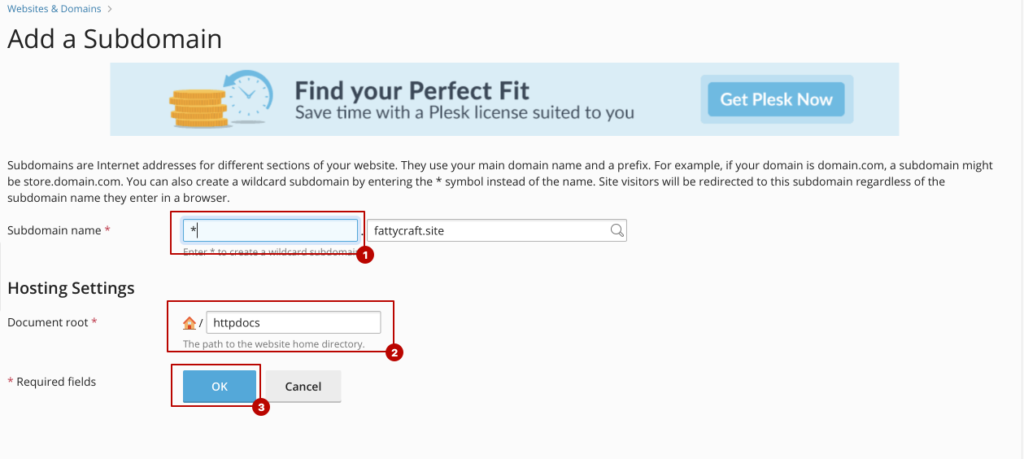Go to Websites & Domains breadcrumb
Viewport: 1024px width, 459px height.
(x=54, y=9)
